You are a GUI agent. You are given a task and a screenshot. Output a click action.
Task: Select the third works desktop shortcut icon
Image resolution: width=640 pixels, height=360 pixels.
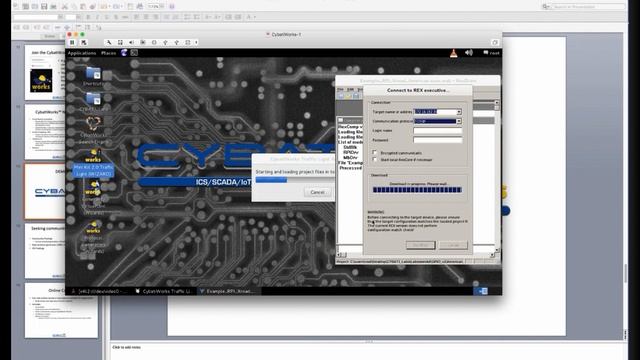click(x=93, y=238)
